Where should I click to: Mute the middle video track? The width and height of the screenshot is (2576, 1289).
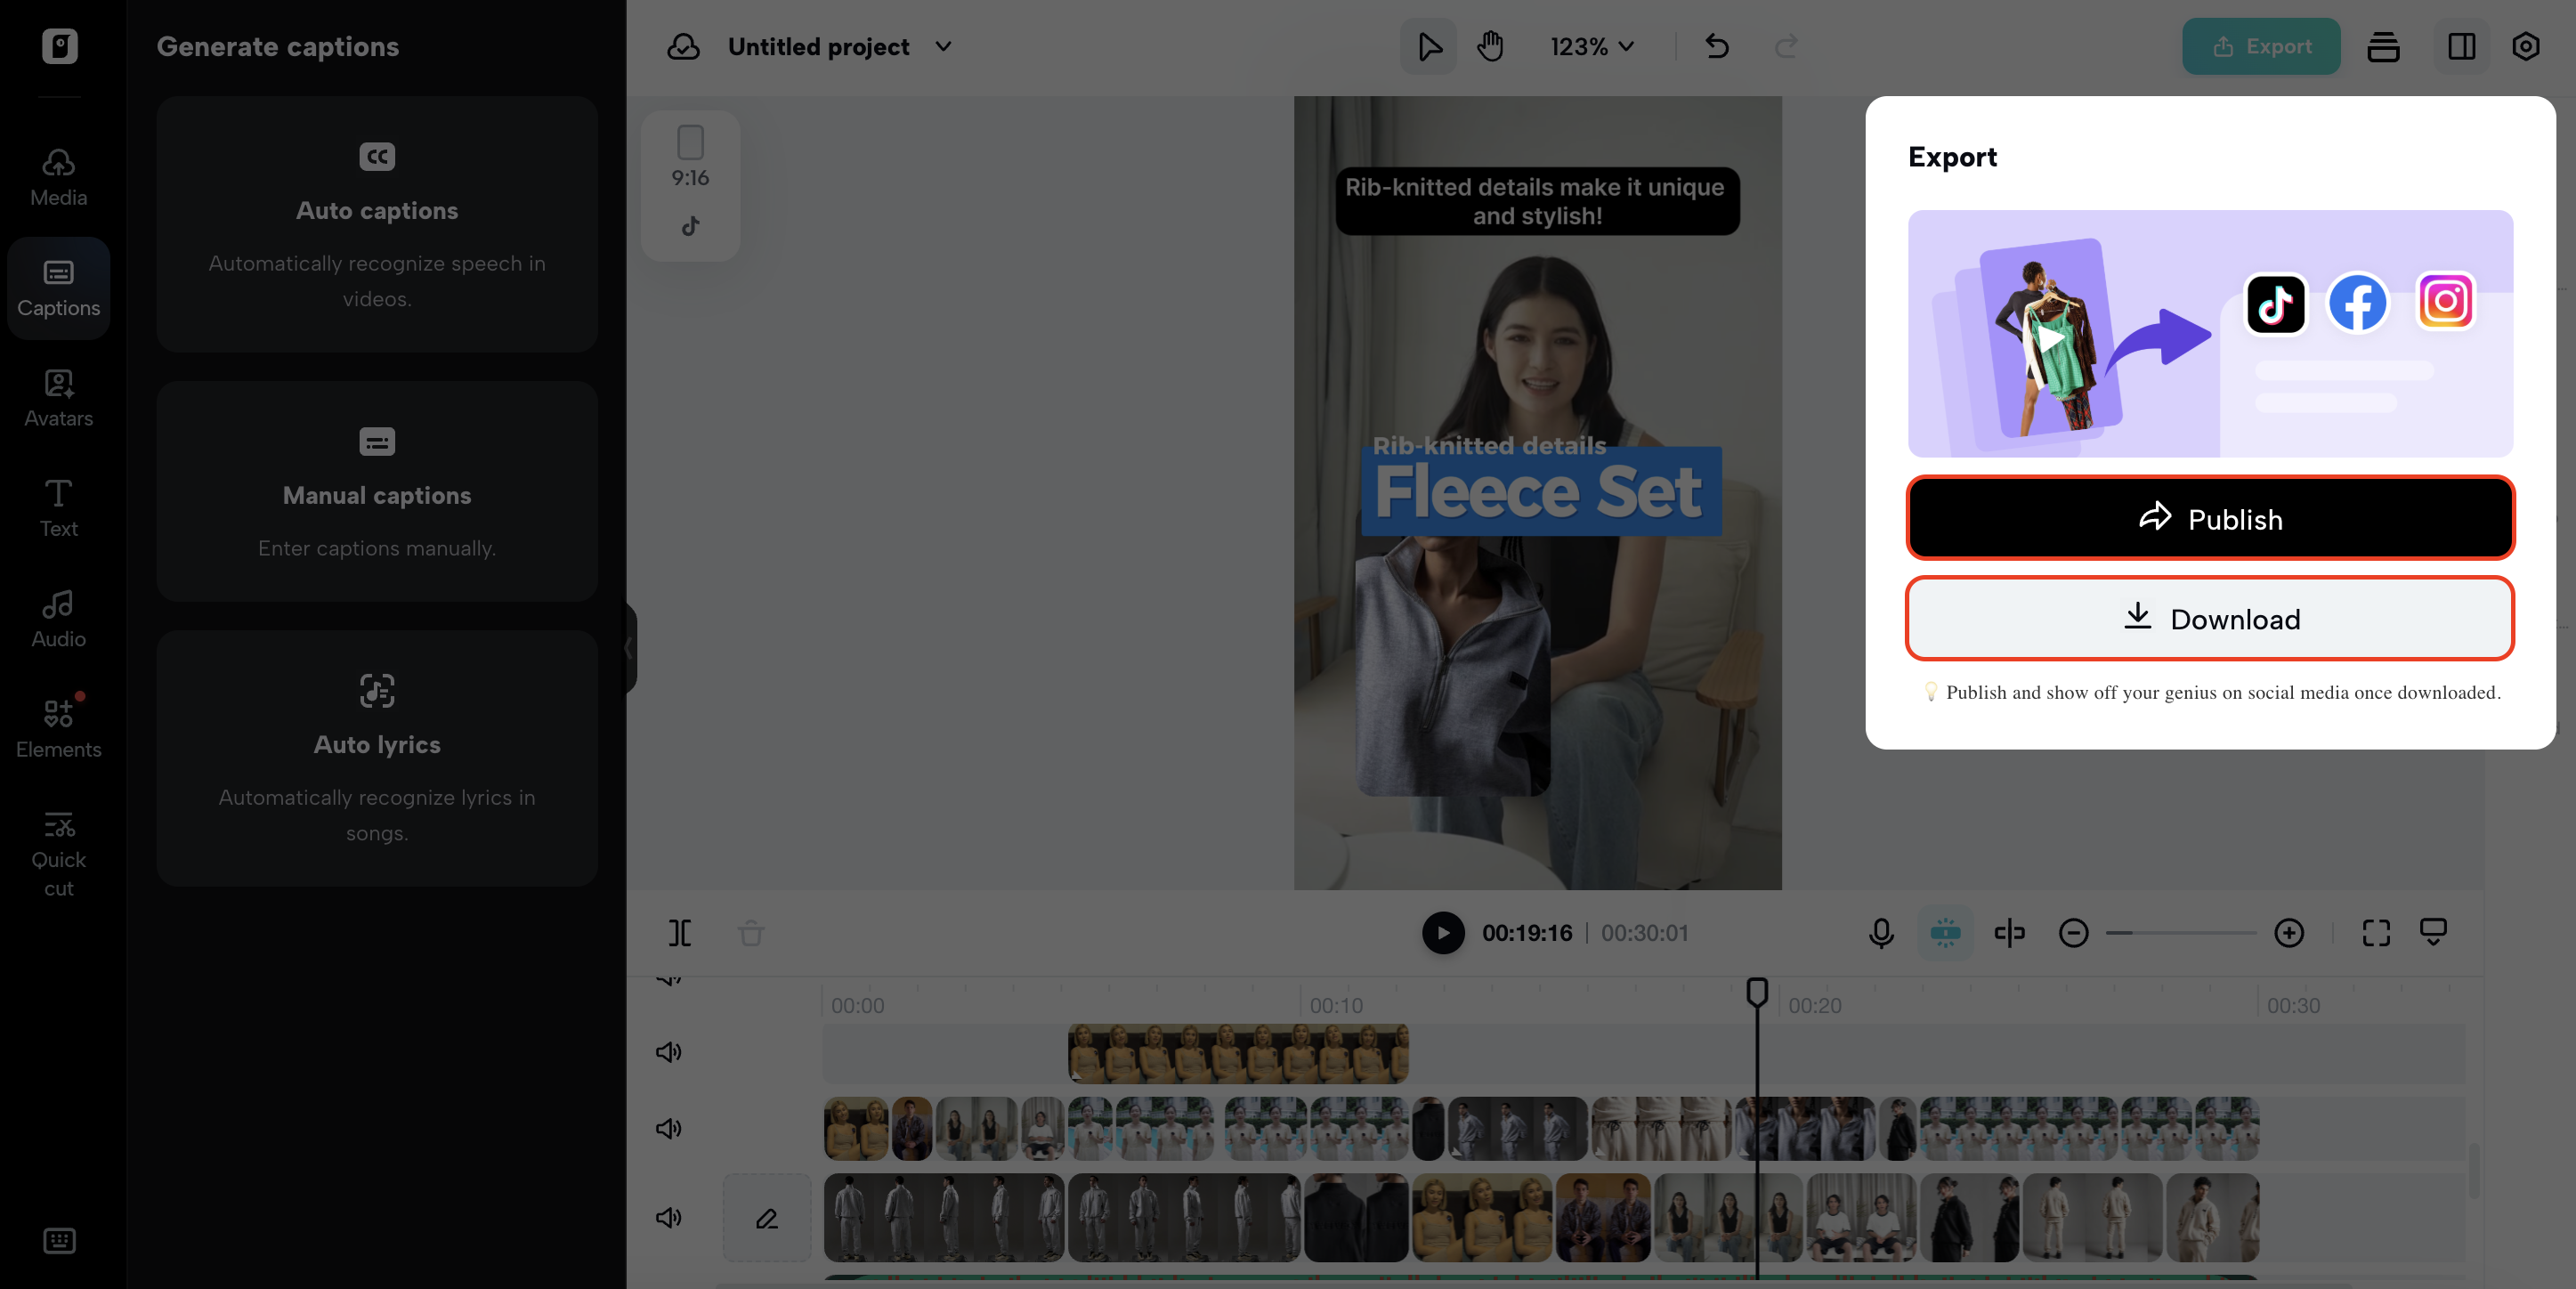668,1128
